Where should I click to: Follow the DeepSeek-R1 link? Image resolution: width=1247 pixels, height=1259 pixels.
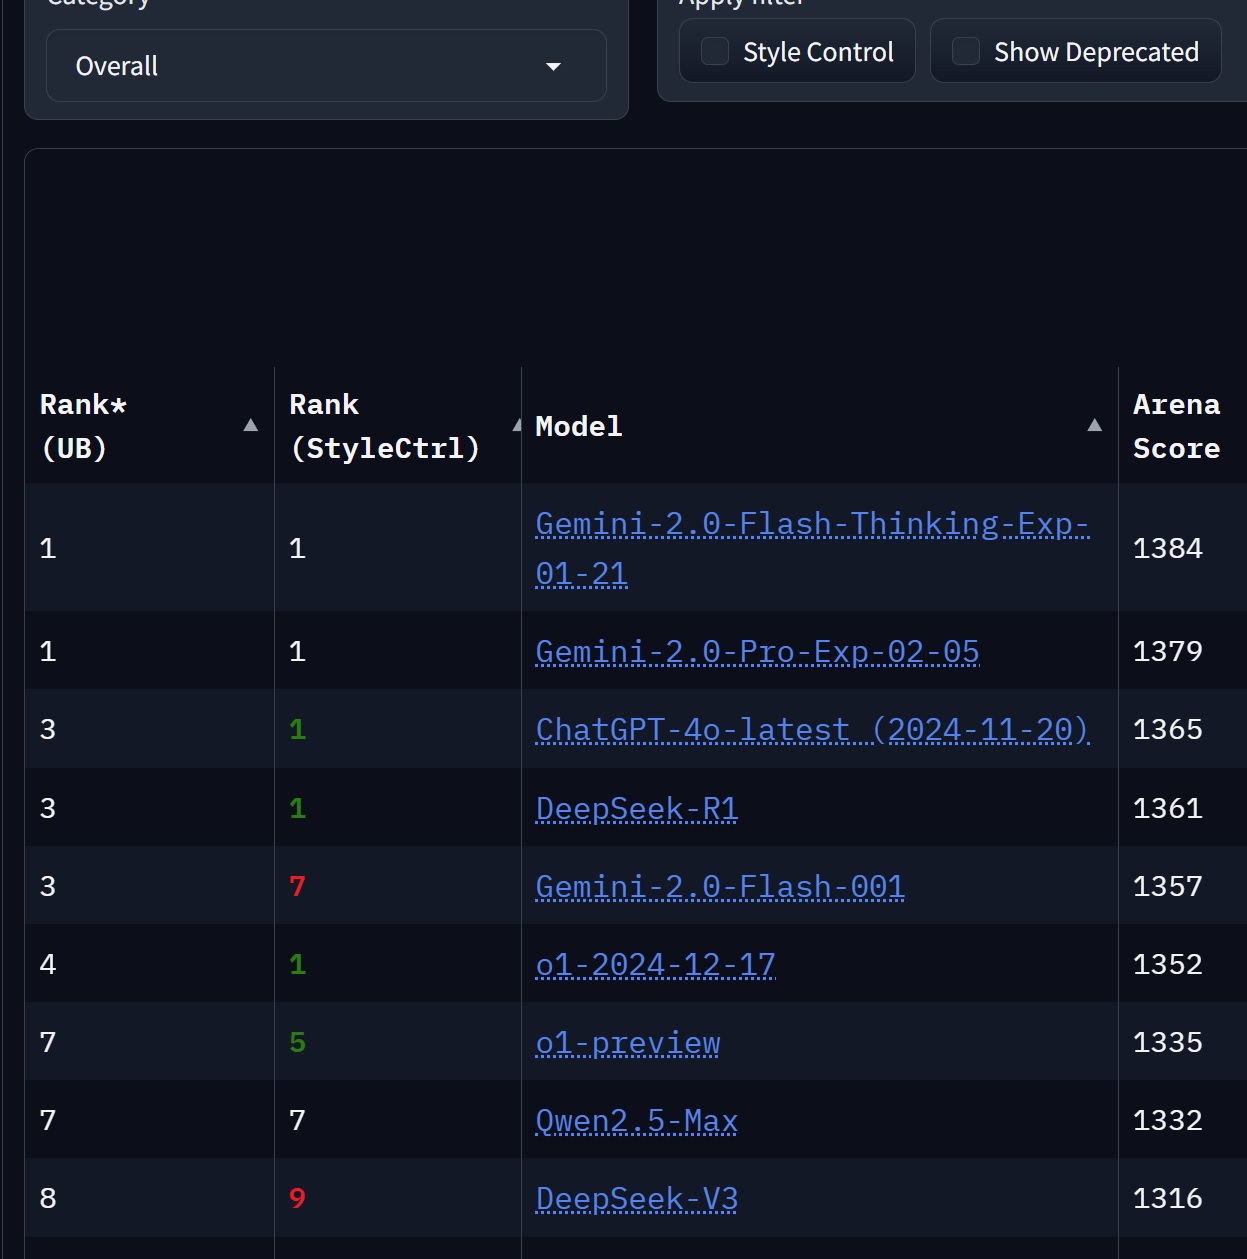click(637, 808)
